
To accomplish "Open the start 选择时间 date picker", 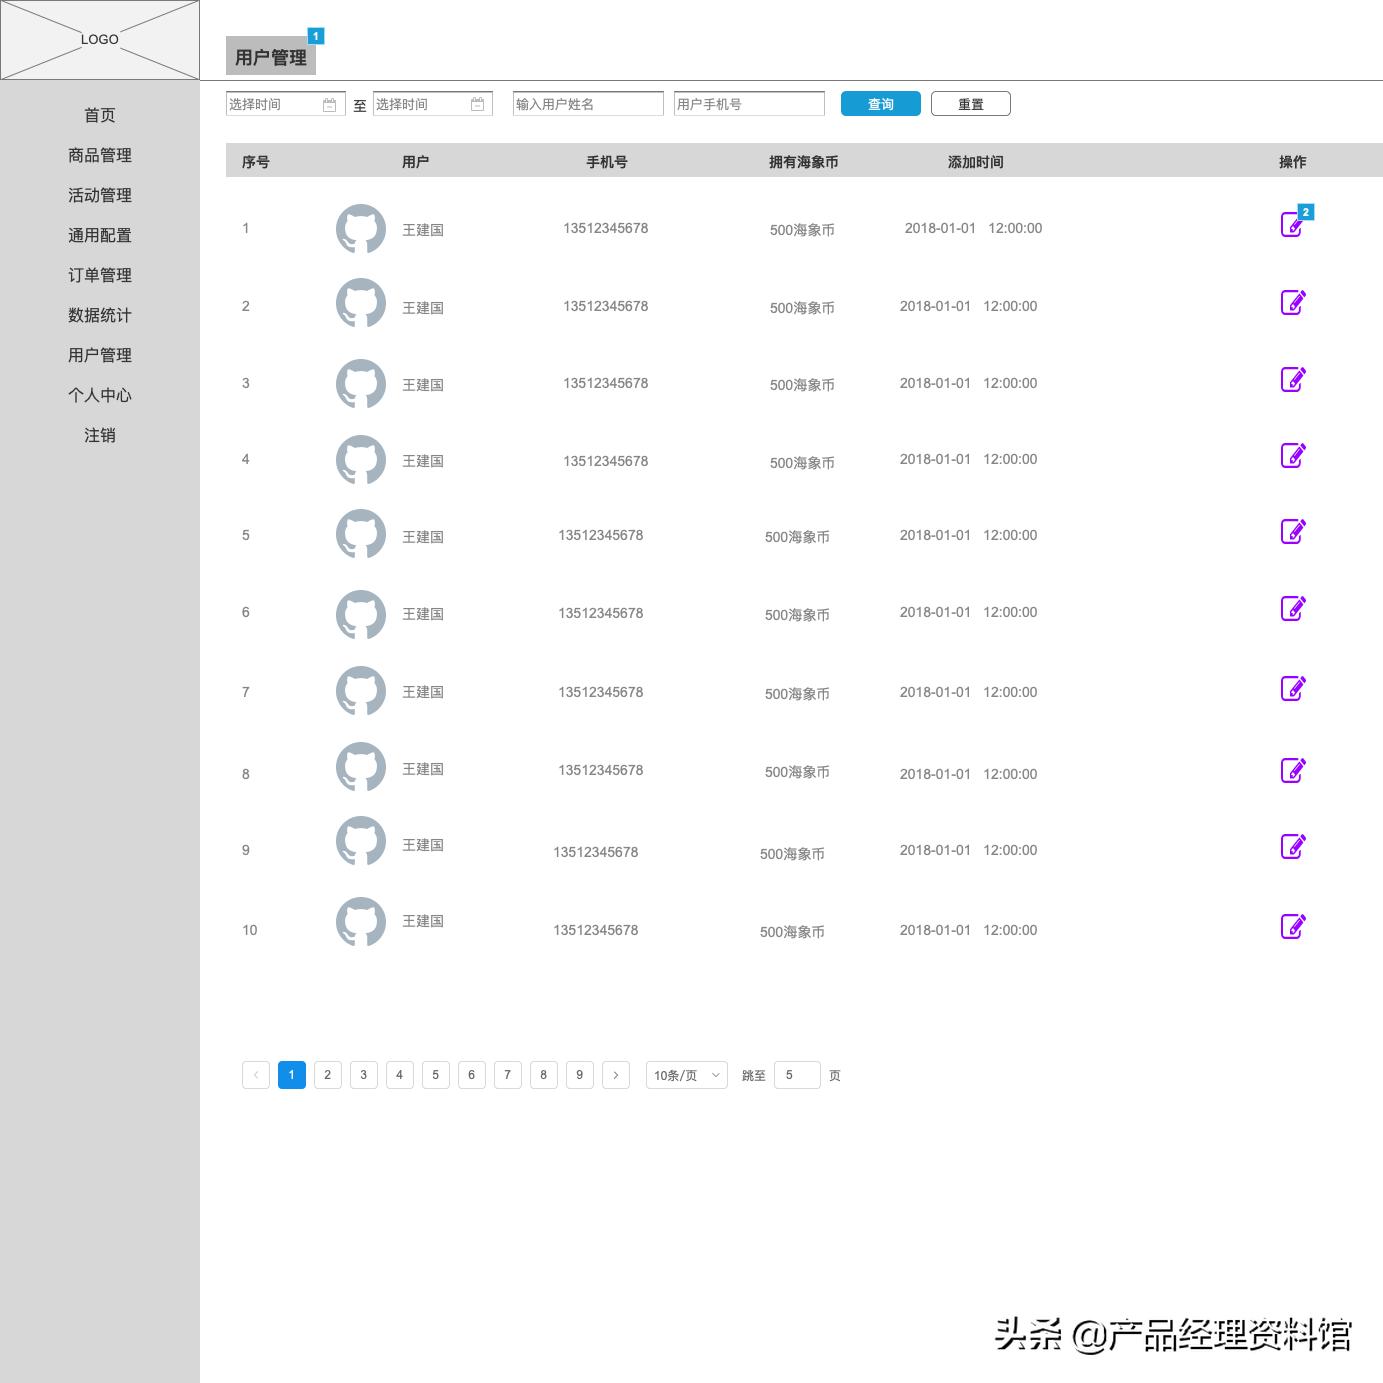I will [x=275, y=103].
